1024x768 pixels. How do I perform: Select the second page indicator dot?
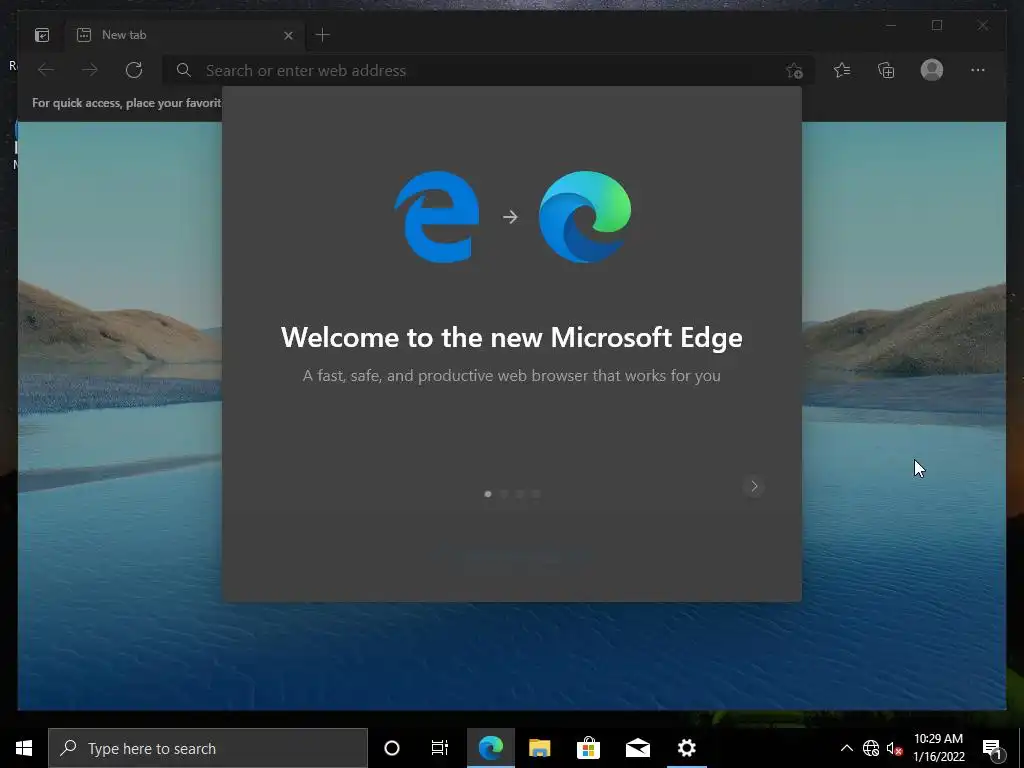tap(504, 494)
